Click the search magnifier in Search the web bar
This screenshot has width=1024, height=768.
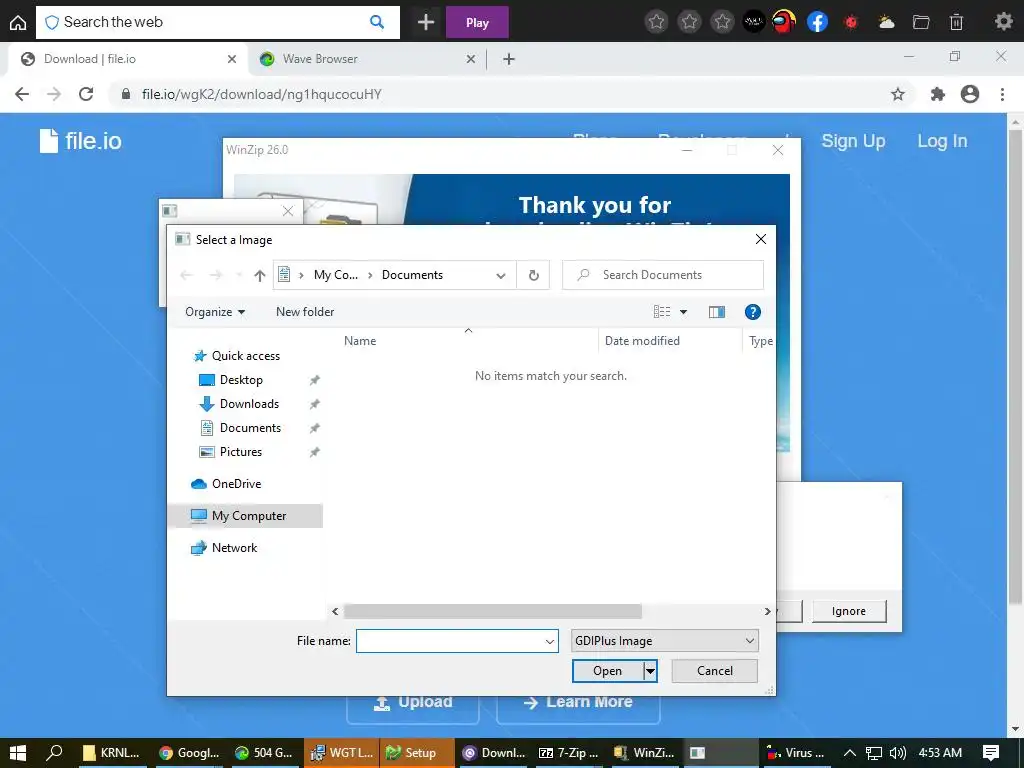pyautogui.click(x=377, y=22)
